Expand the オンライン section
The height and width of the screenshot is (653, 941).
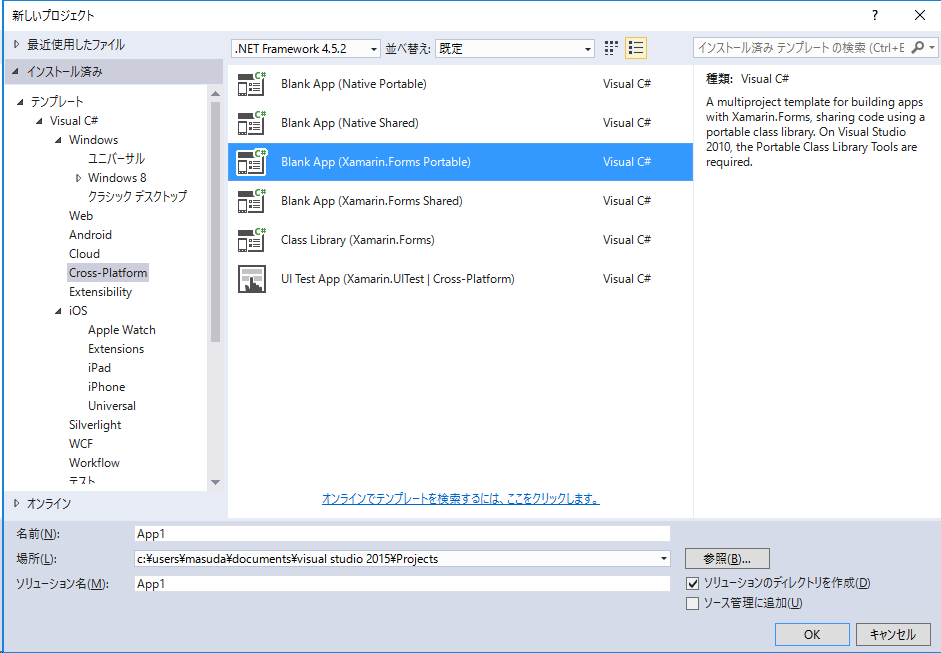17,503
